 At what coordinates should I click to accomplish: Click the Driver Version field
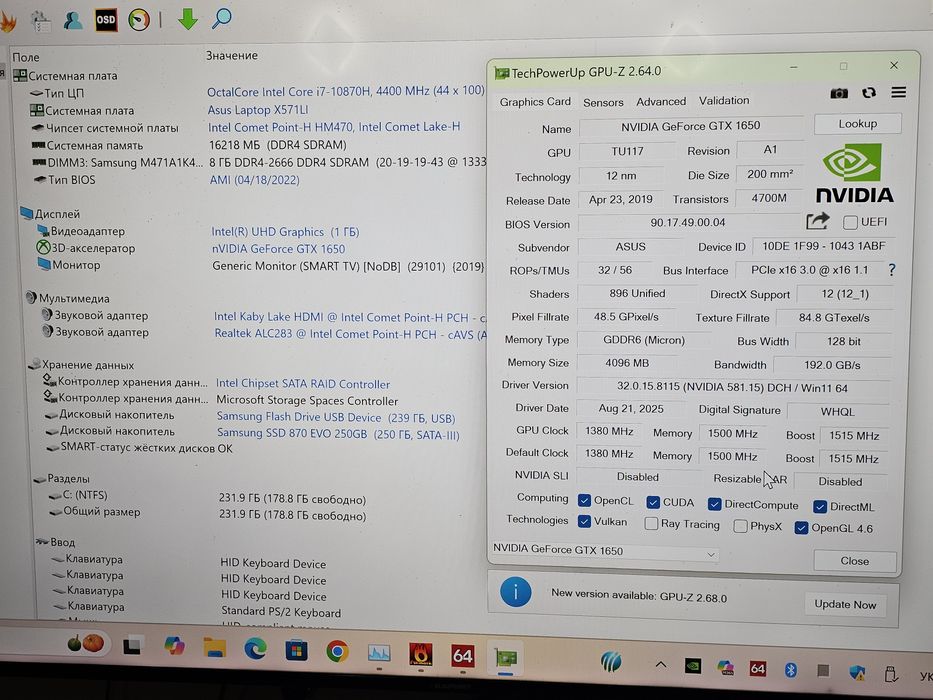tap(732, 388)
